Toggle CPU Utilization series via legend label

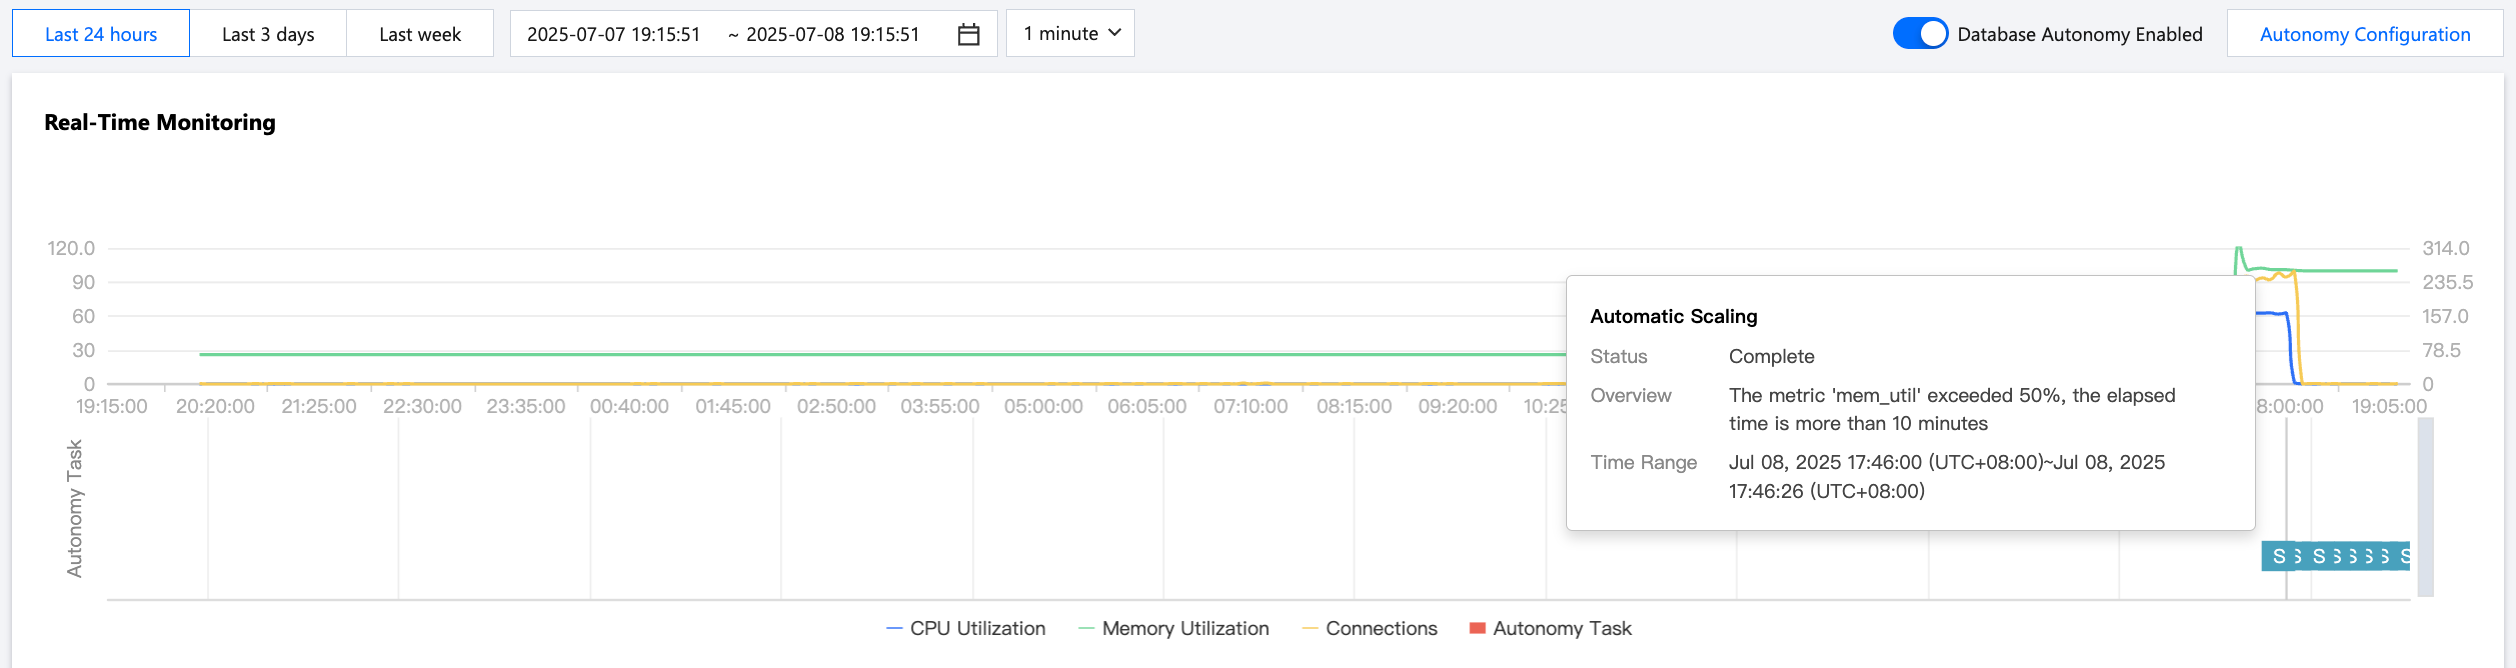click(x=977, y=629)
